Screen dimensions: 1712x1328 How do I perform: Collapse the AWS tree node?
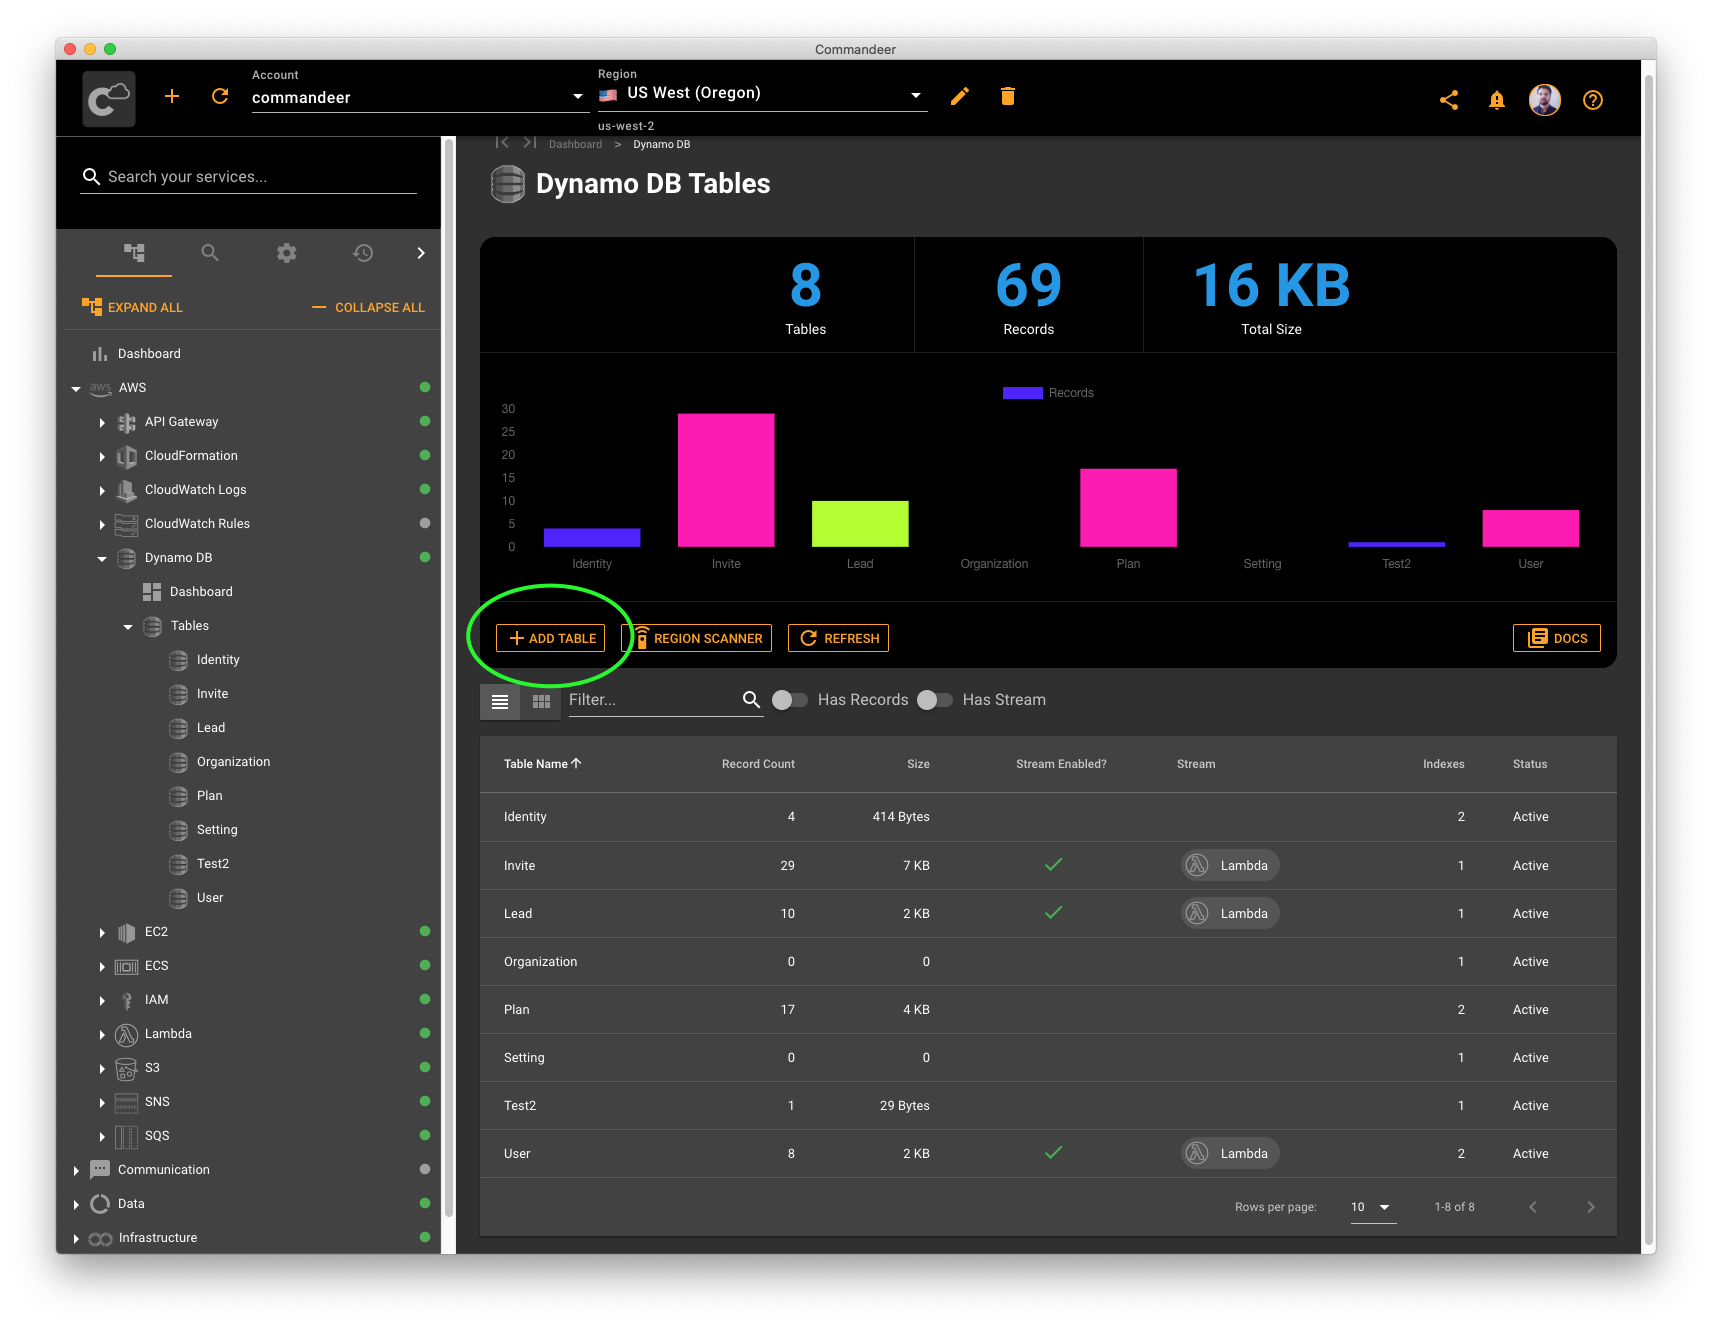pyautogui.click(x=76, y=388)
